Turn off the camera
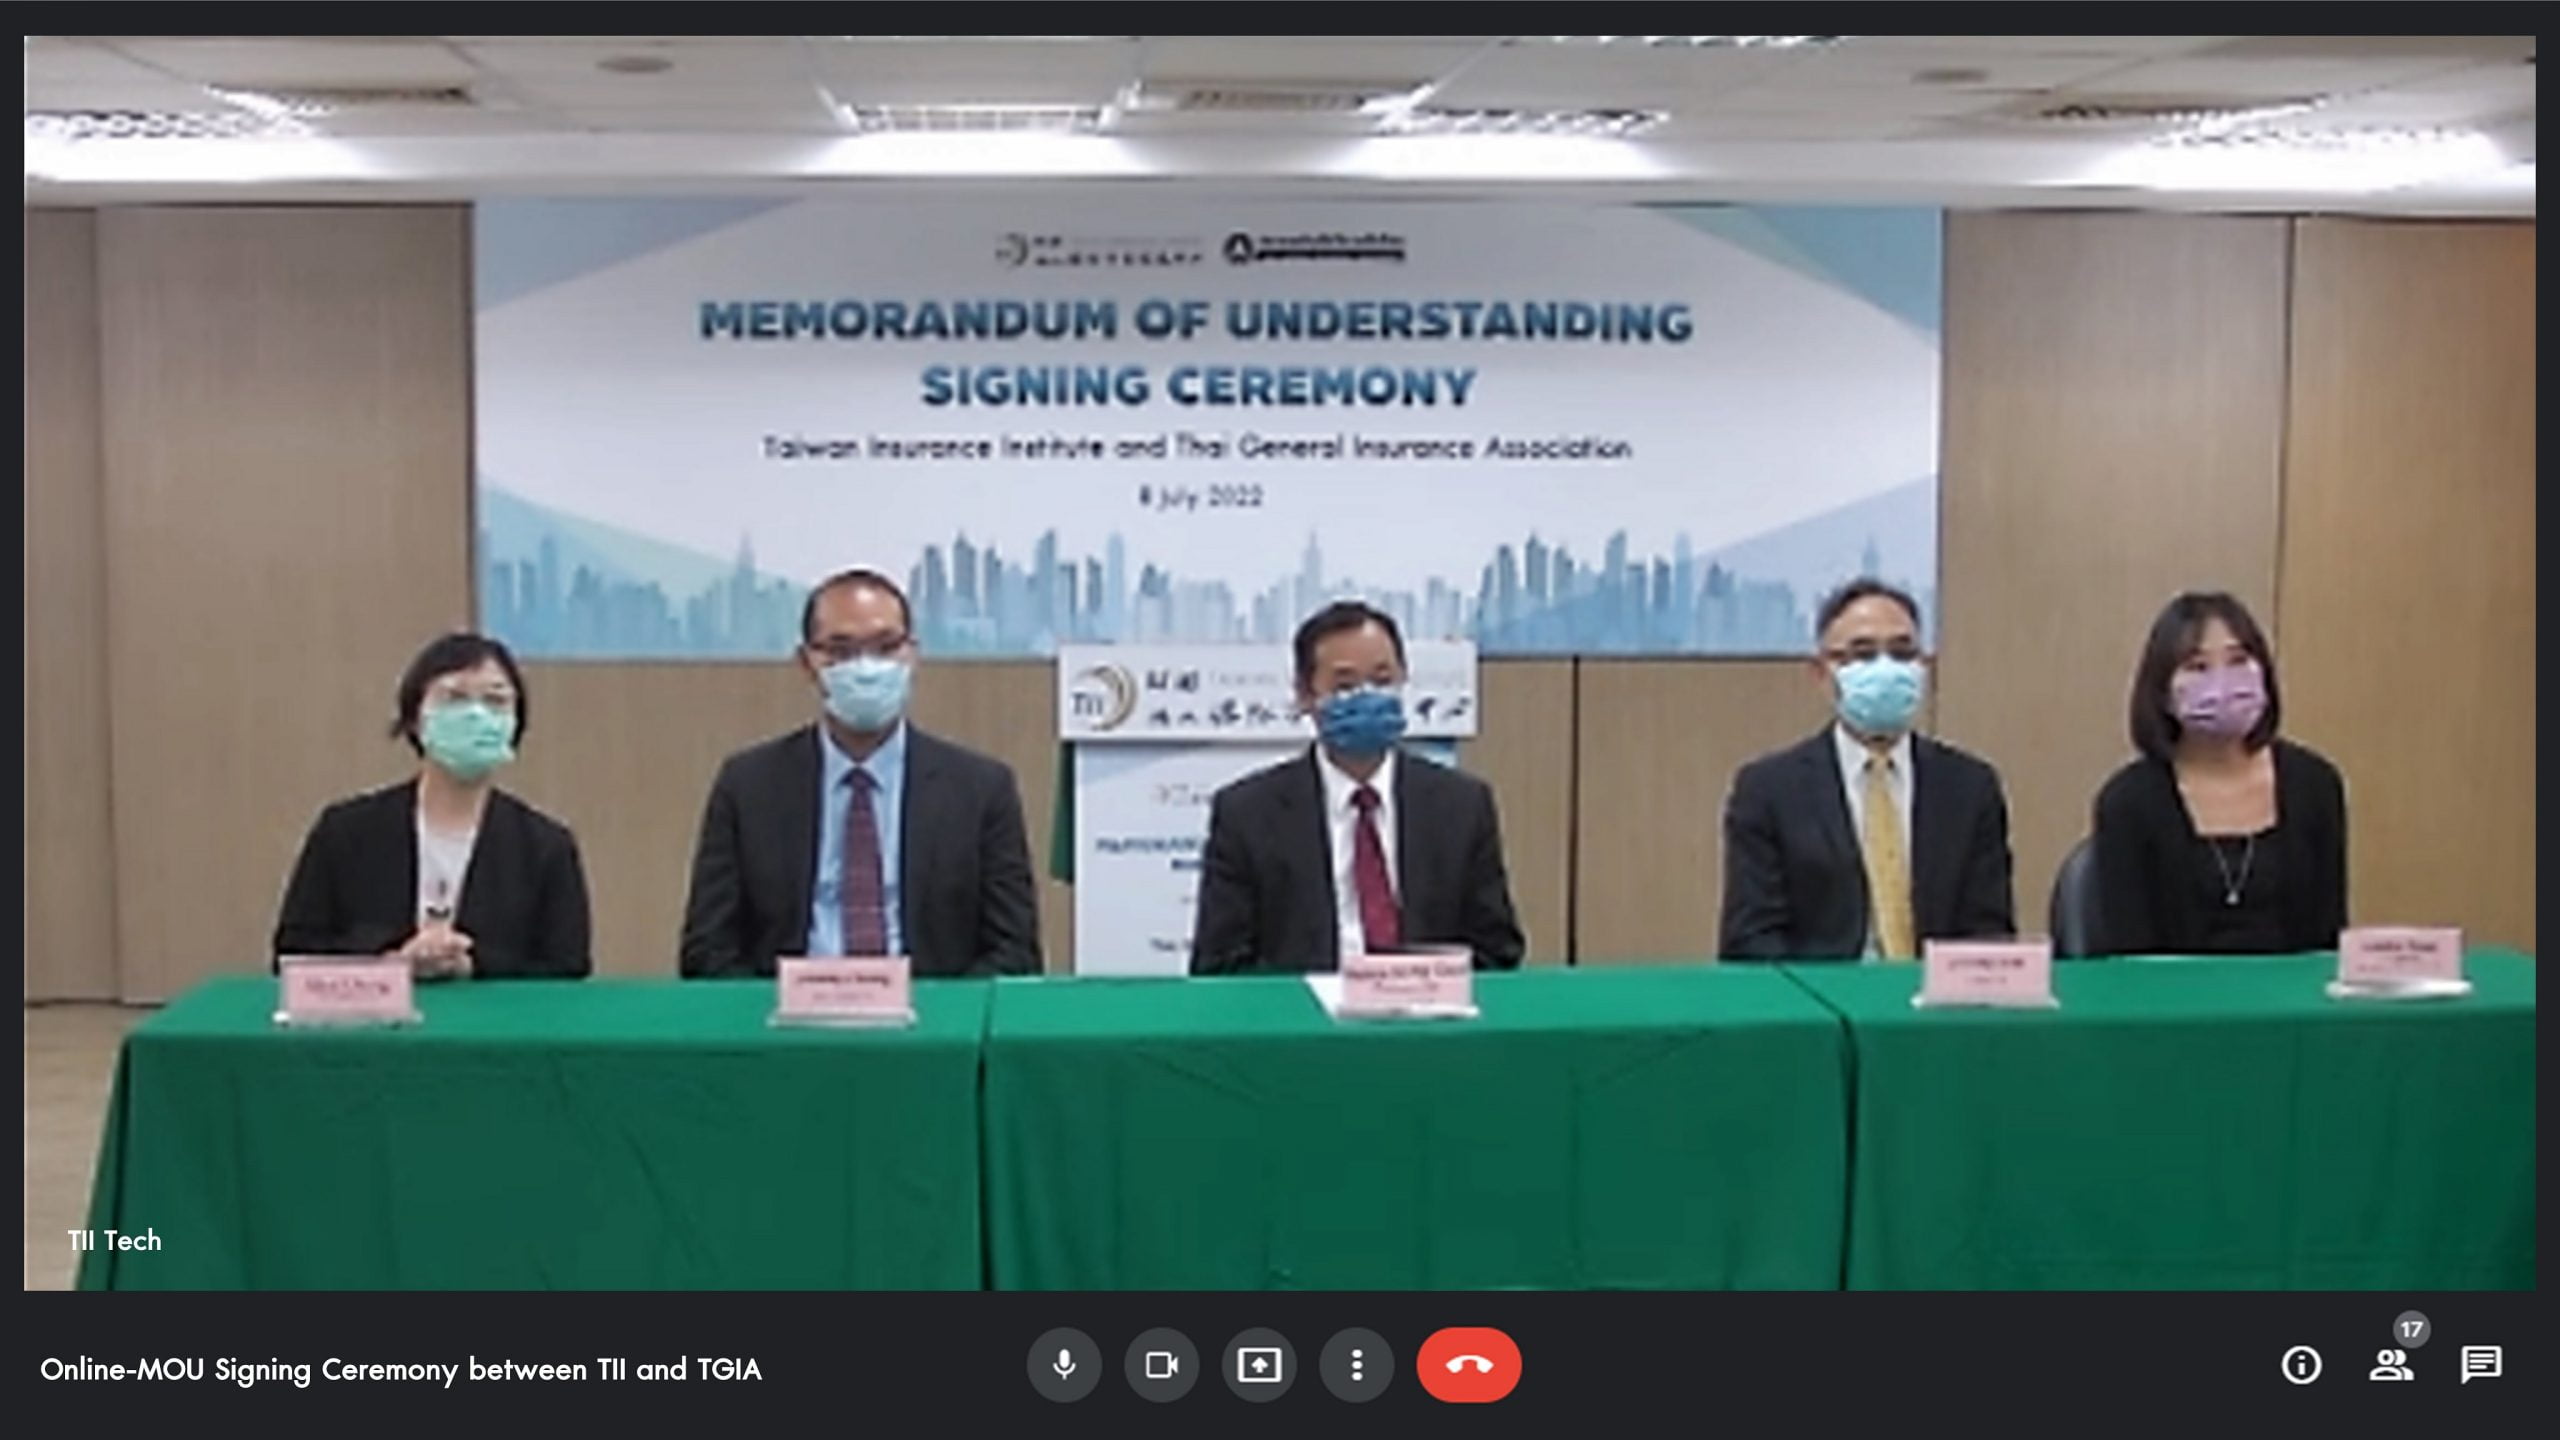This screenshot has height=1440, width=2560. click(x=1161, y=1365)
